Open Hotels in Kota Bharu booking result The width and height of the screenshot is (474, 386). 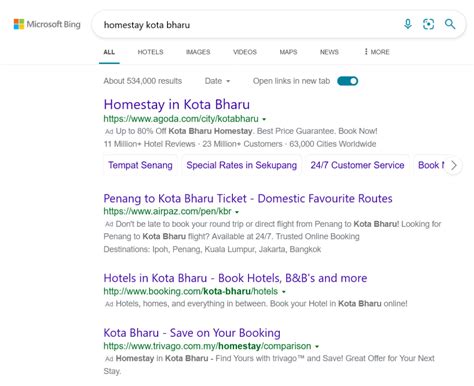point(235,278)
